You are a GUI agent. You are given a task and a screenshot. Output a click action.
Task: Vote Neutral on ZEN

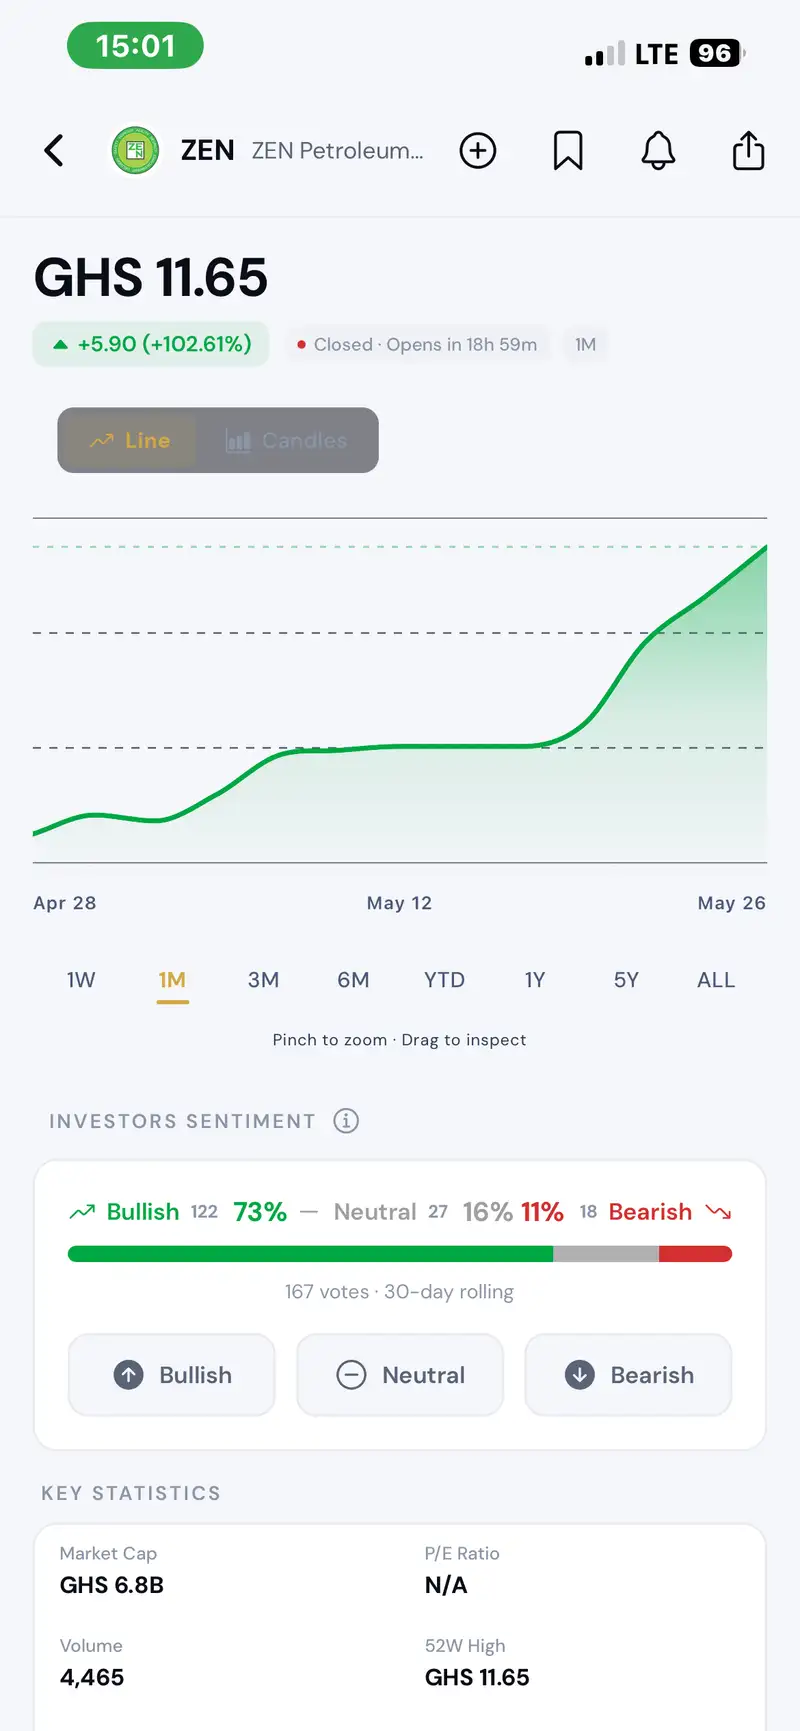(x=400, y=1375)
